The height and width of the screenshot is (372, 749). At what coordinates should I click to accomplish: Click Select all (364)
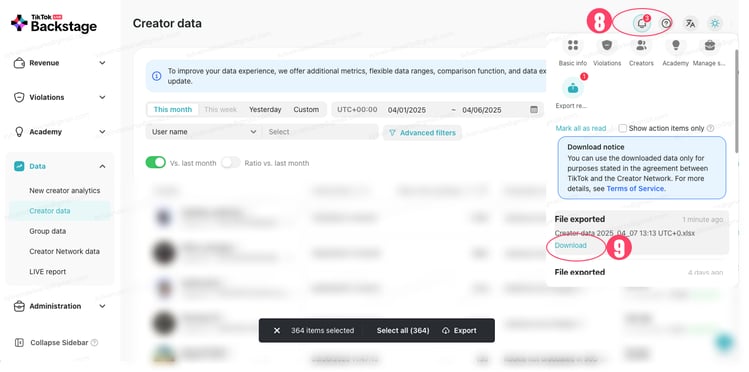tap(403, 330)
